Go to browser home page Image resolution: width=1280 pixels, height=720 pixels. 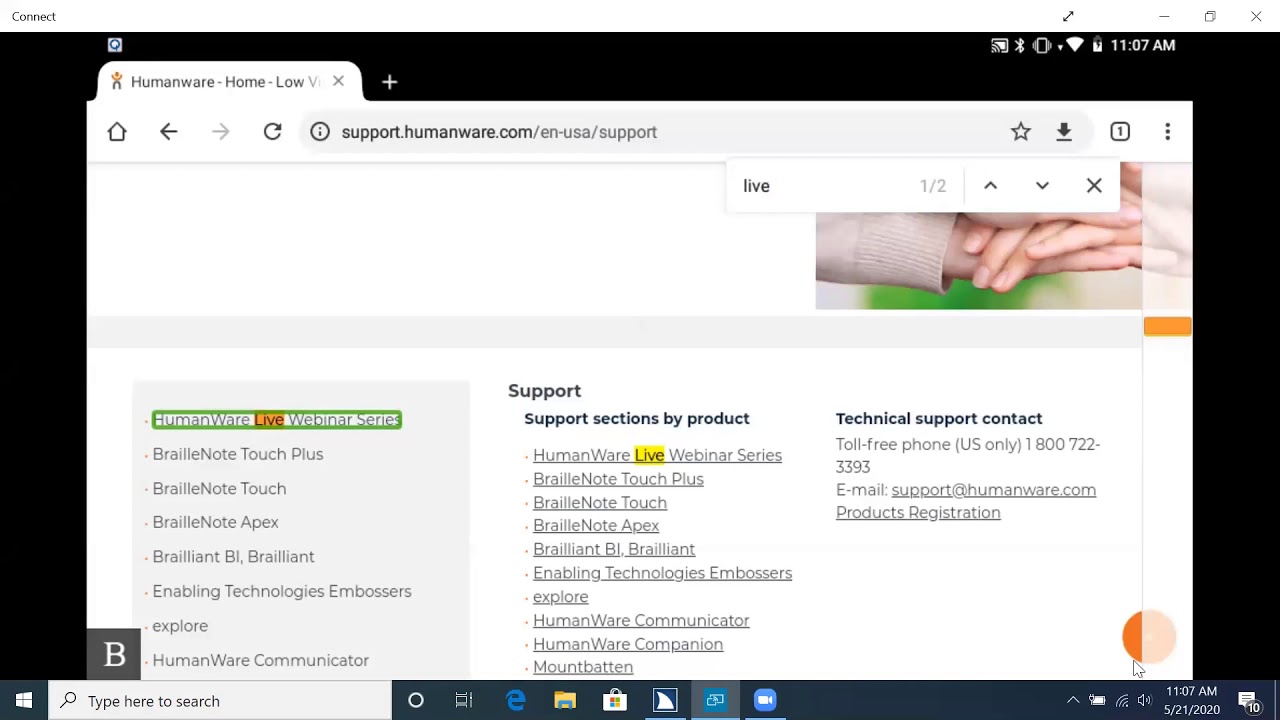coord(117,132)
